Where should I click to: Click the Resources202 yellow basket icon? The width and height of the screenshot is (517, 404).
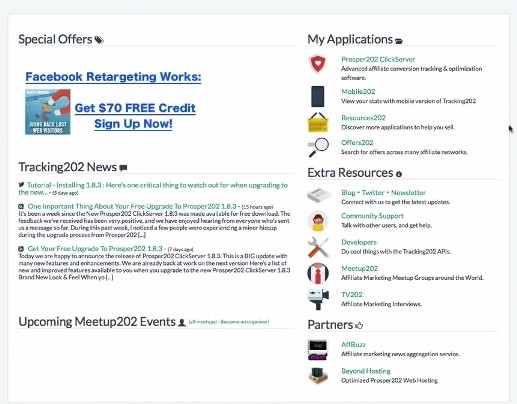pyautogui.click(x=318, y=122)
